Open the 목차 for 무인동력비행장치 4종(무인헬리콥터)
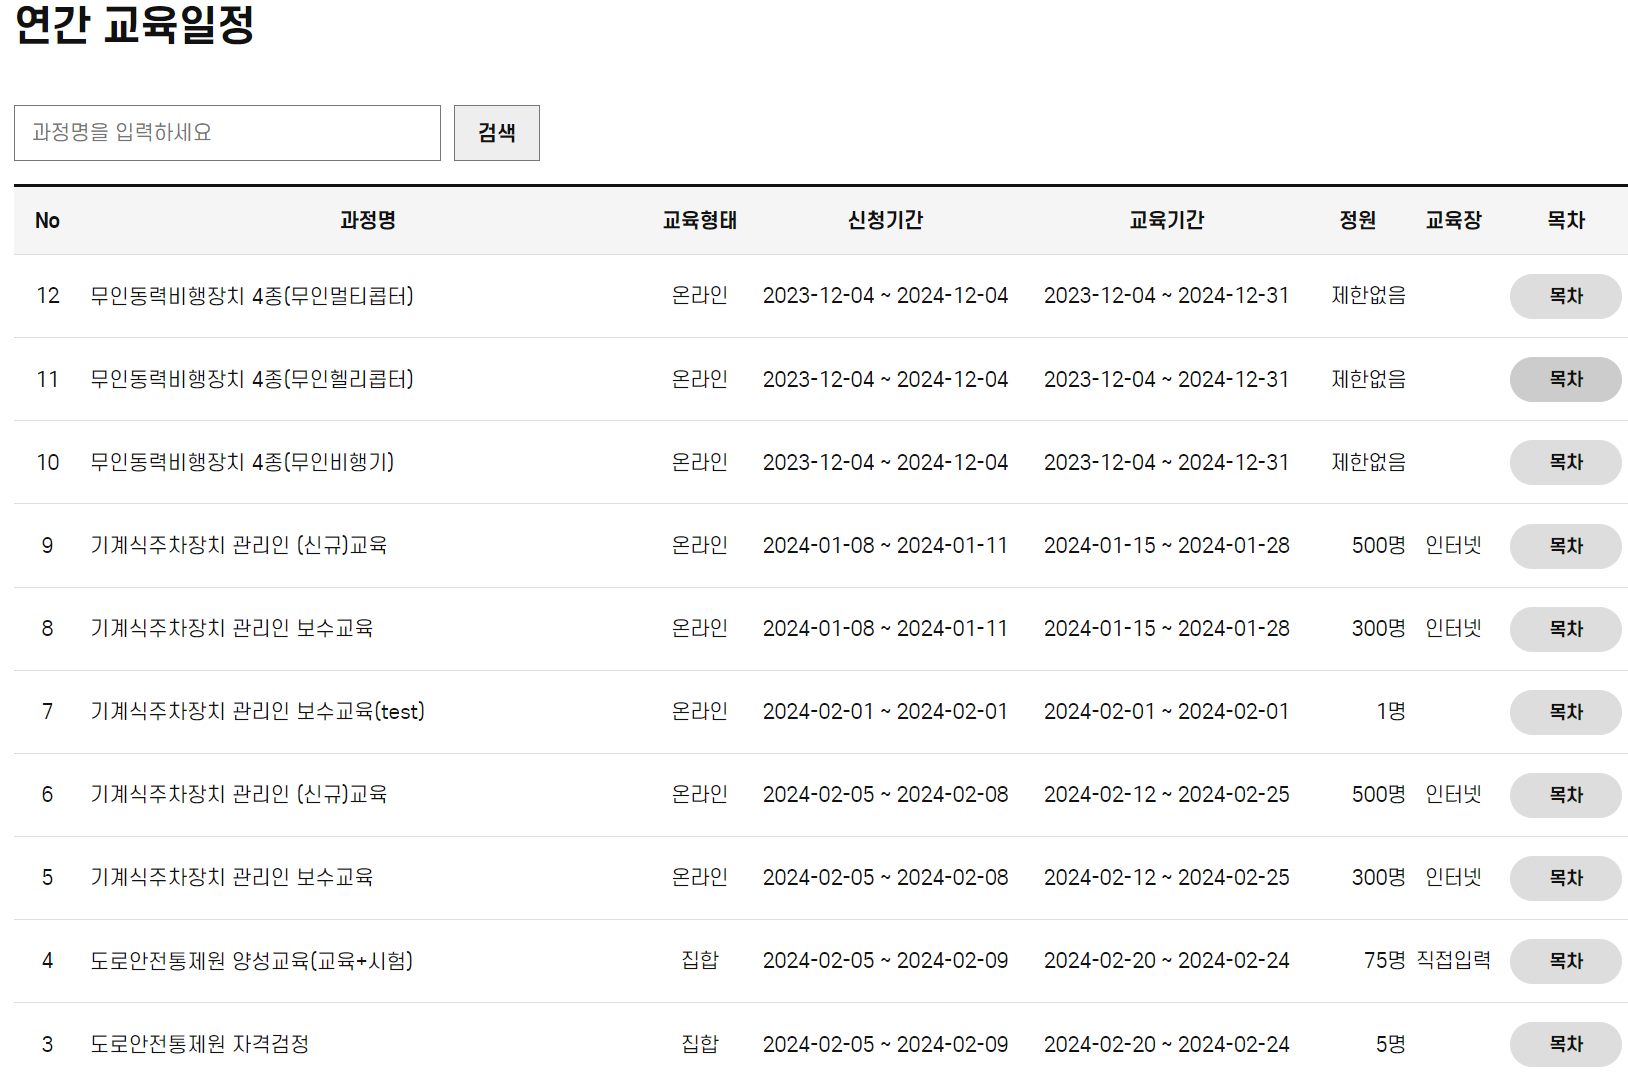This screenshot has height=1074, width=1628. point(1565,379)
